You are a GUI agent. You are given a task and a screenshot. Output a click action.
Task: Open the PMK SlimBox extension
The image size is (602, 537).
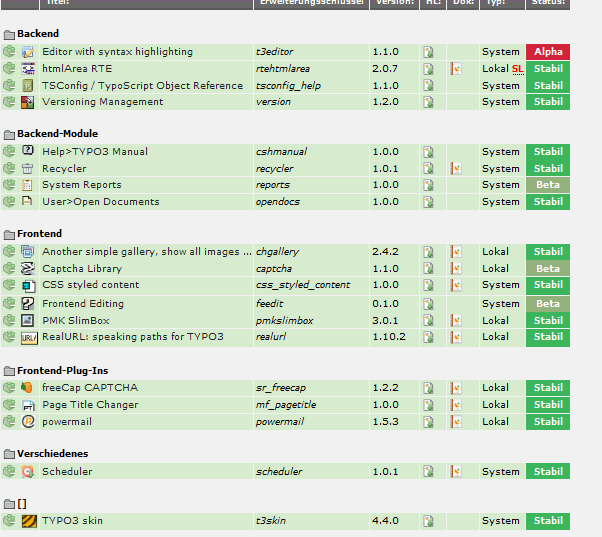coord(76,321)
